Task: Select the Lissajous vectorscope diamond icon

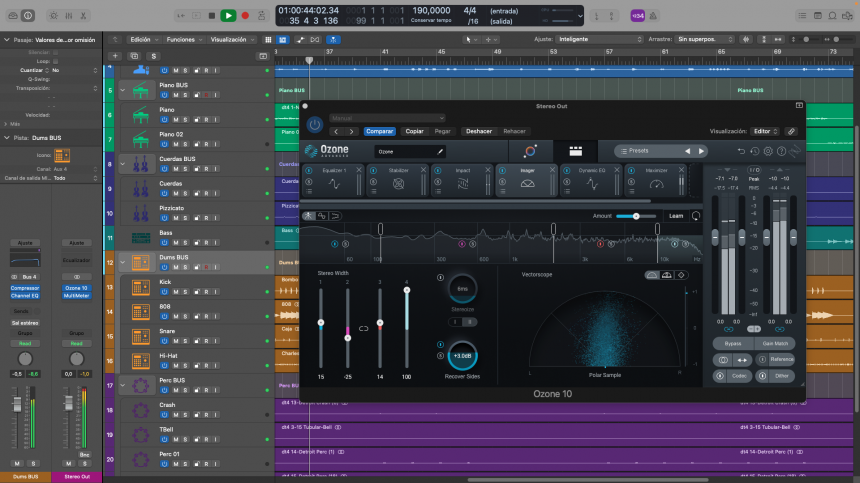Action: [681, 275]
